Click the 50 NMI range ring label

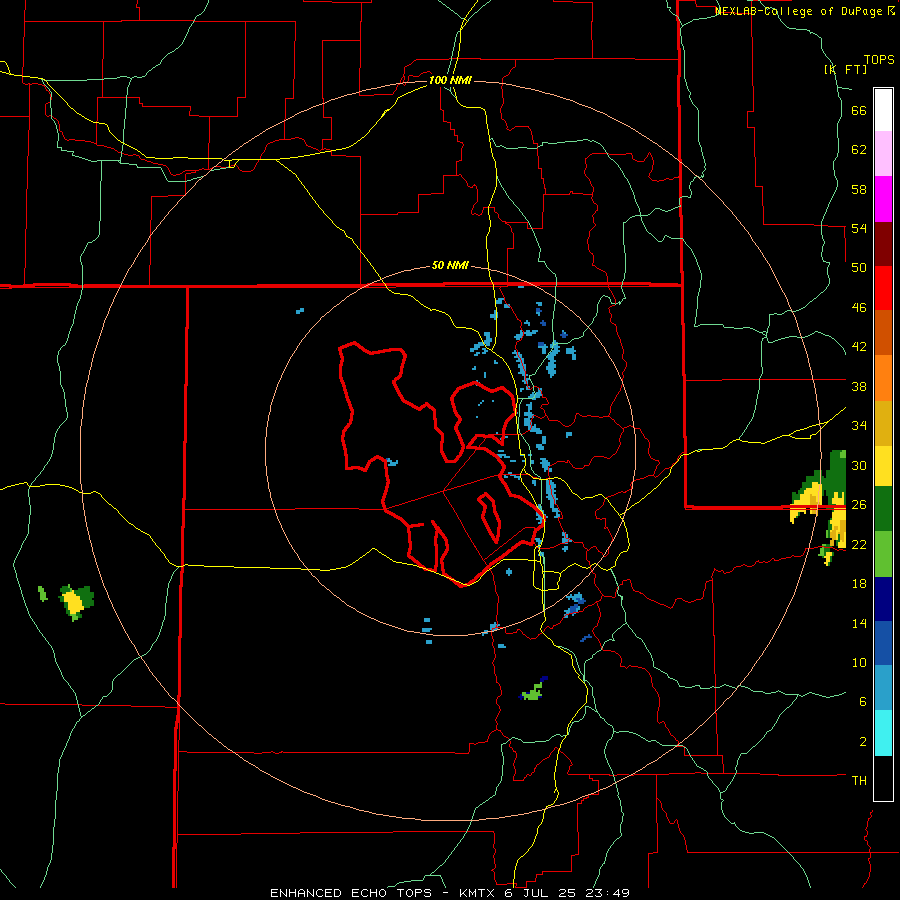point(450,265)
